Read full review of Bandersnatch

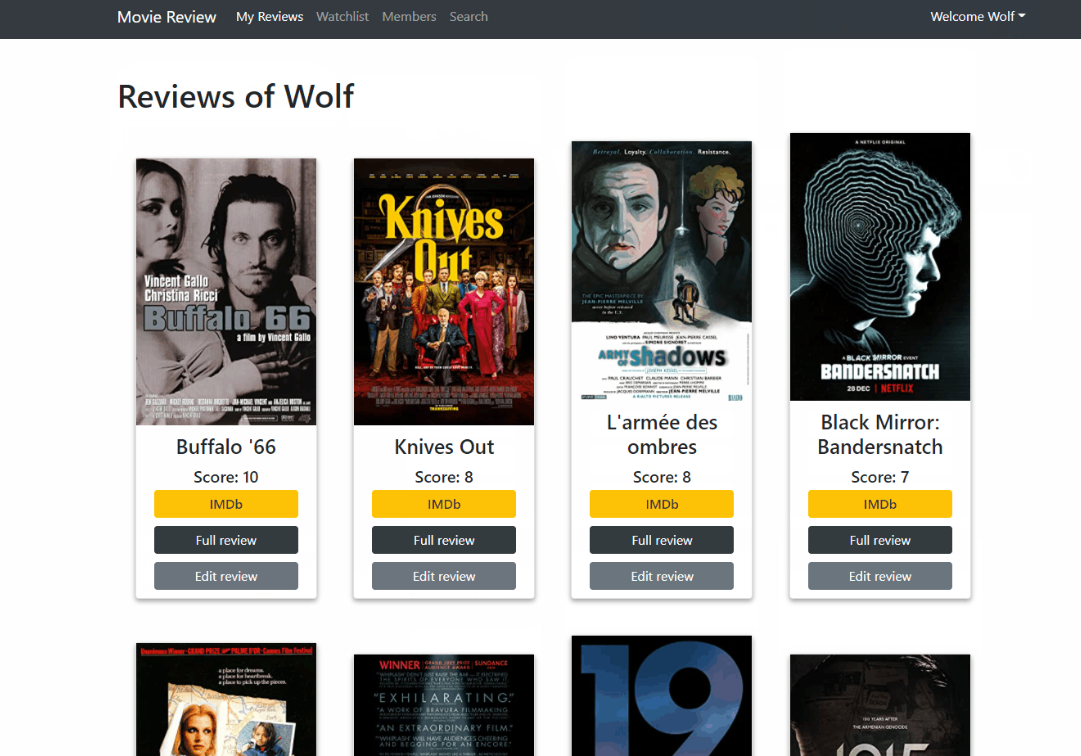coord(880,540)
